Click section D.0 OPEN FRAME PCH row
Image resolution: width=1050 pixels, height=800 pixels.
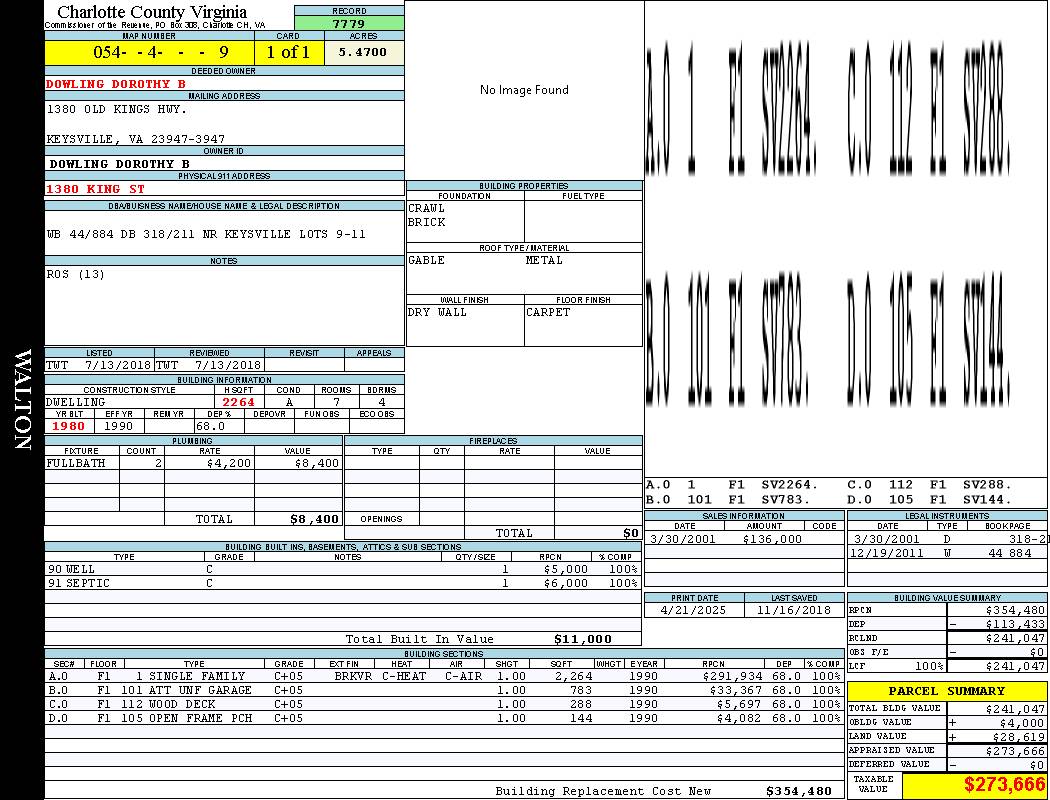tap(444, 718)
